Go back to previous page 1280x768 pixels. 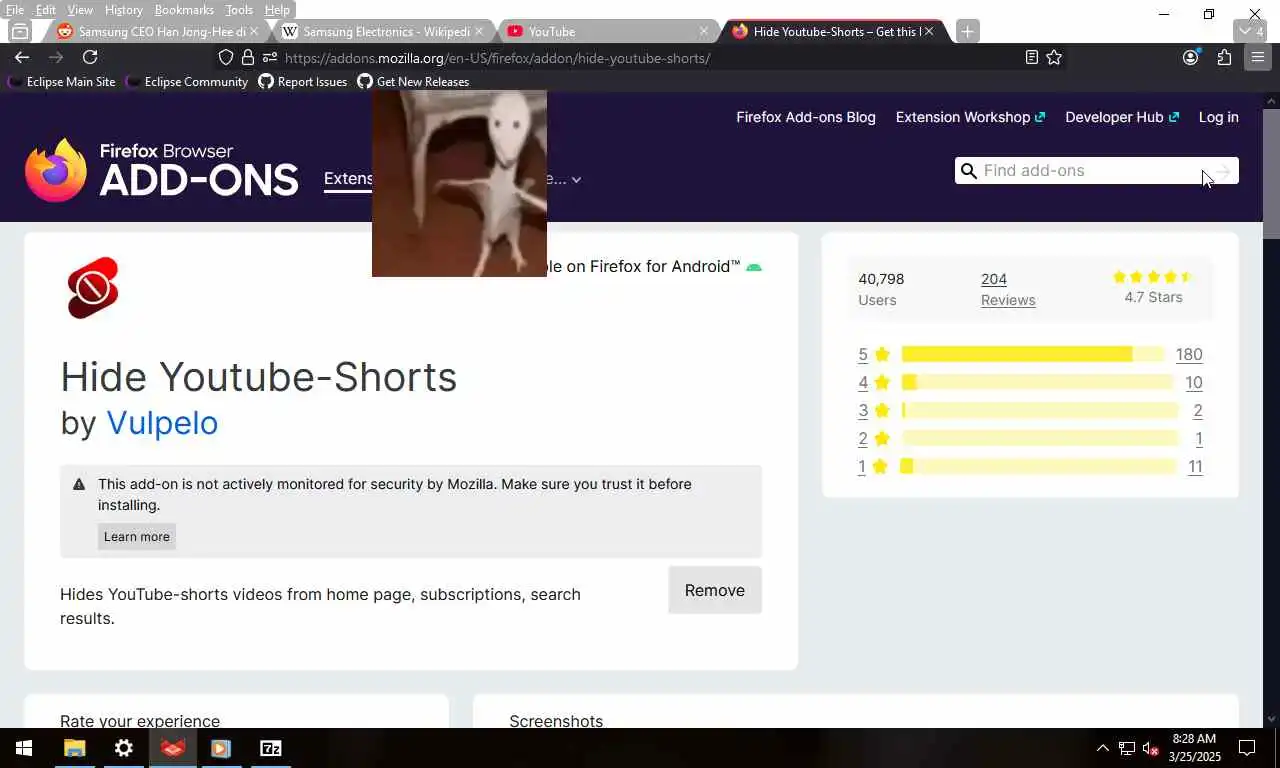pyautogui.click(x=22, y=58)
